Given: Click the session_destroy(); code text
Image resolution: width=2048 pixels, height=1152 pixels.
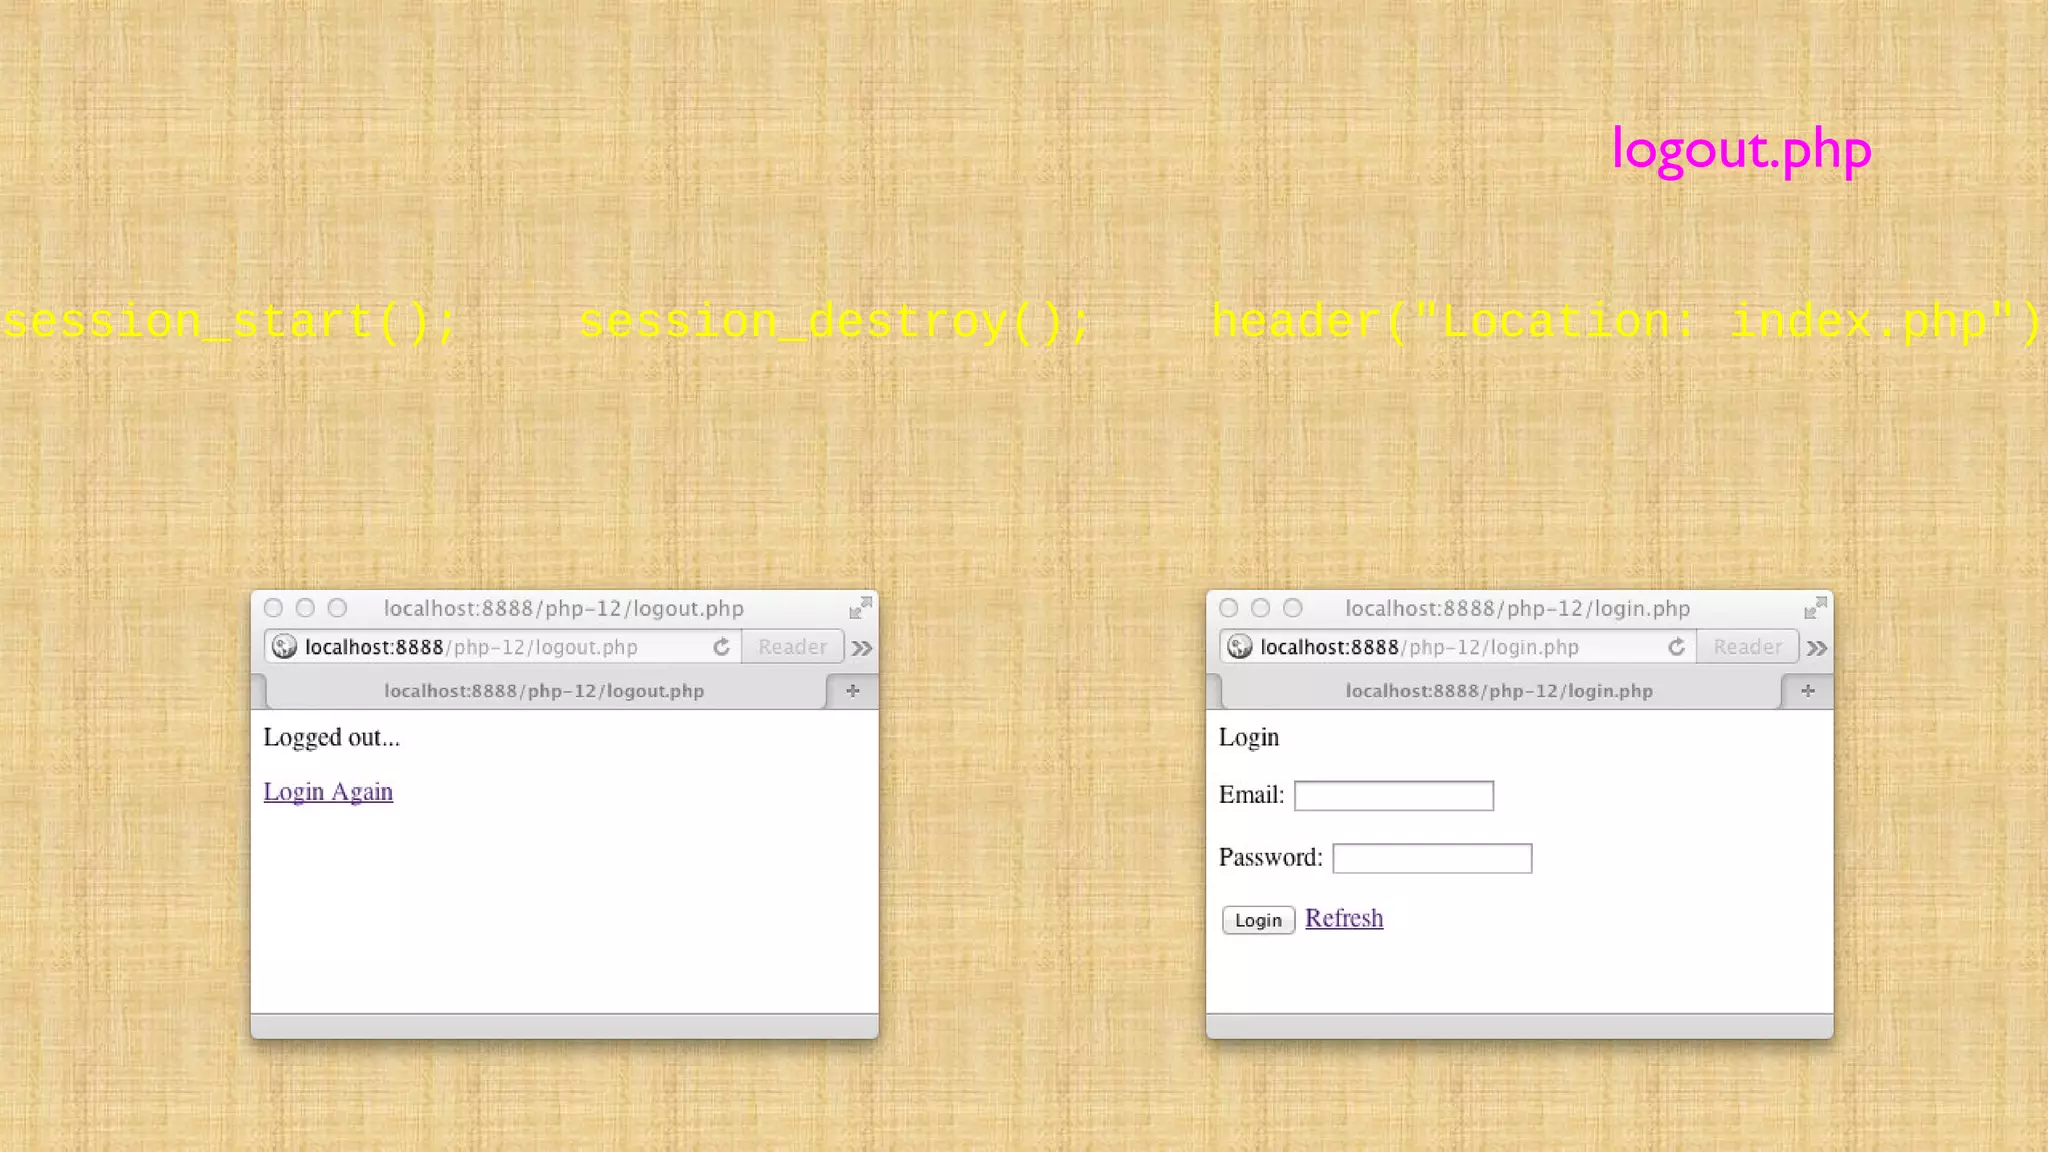Looking at the screenshot, I should coord(835,322).
